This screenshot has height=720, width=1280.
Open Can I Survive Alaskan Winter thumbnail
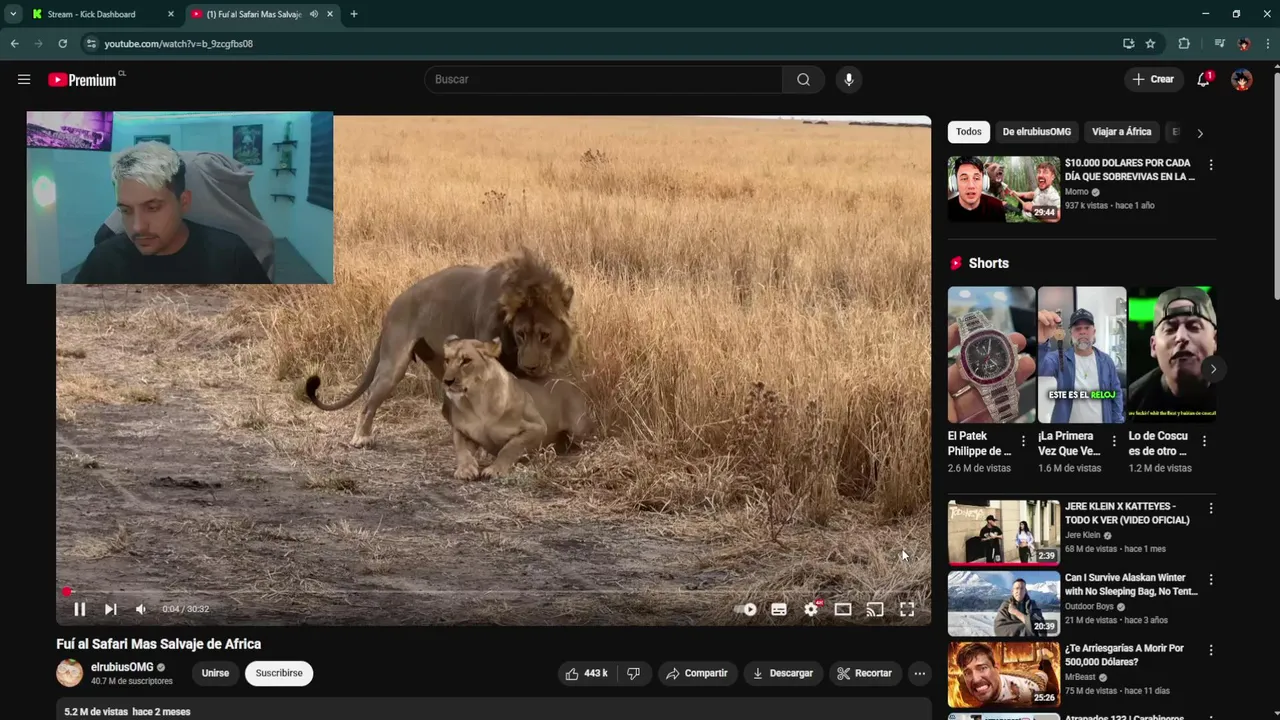click(1003, 603)
